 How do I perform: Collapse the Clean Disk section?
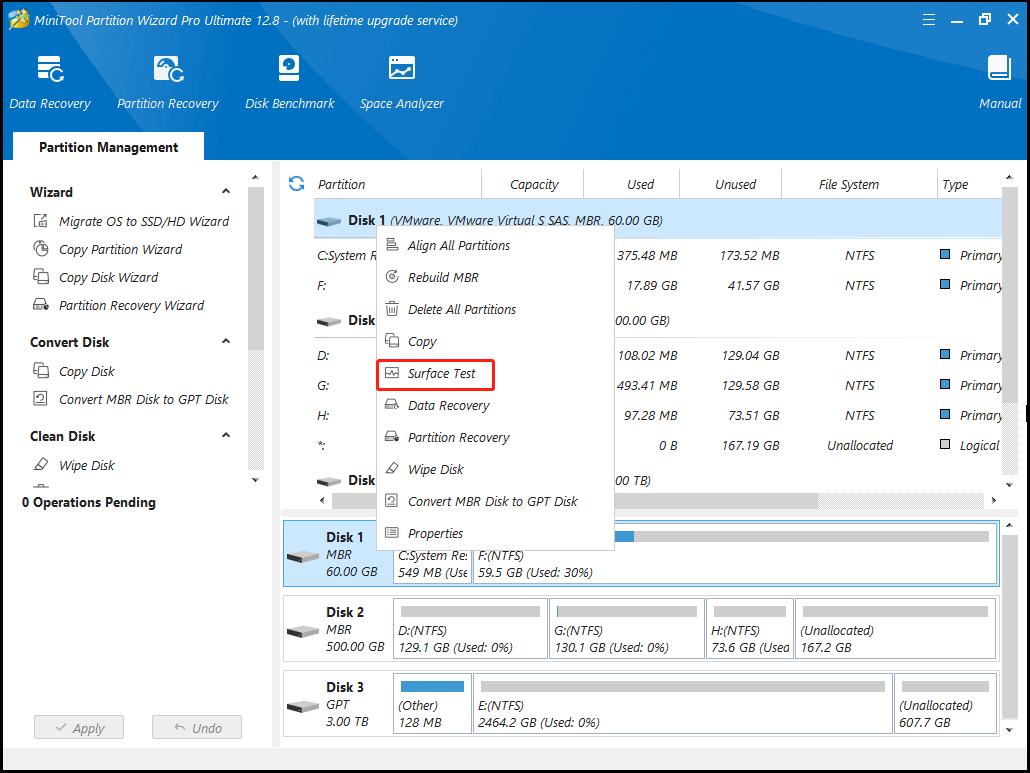point(226,436)
